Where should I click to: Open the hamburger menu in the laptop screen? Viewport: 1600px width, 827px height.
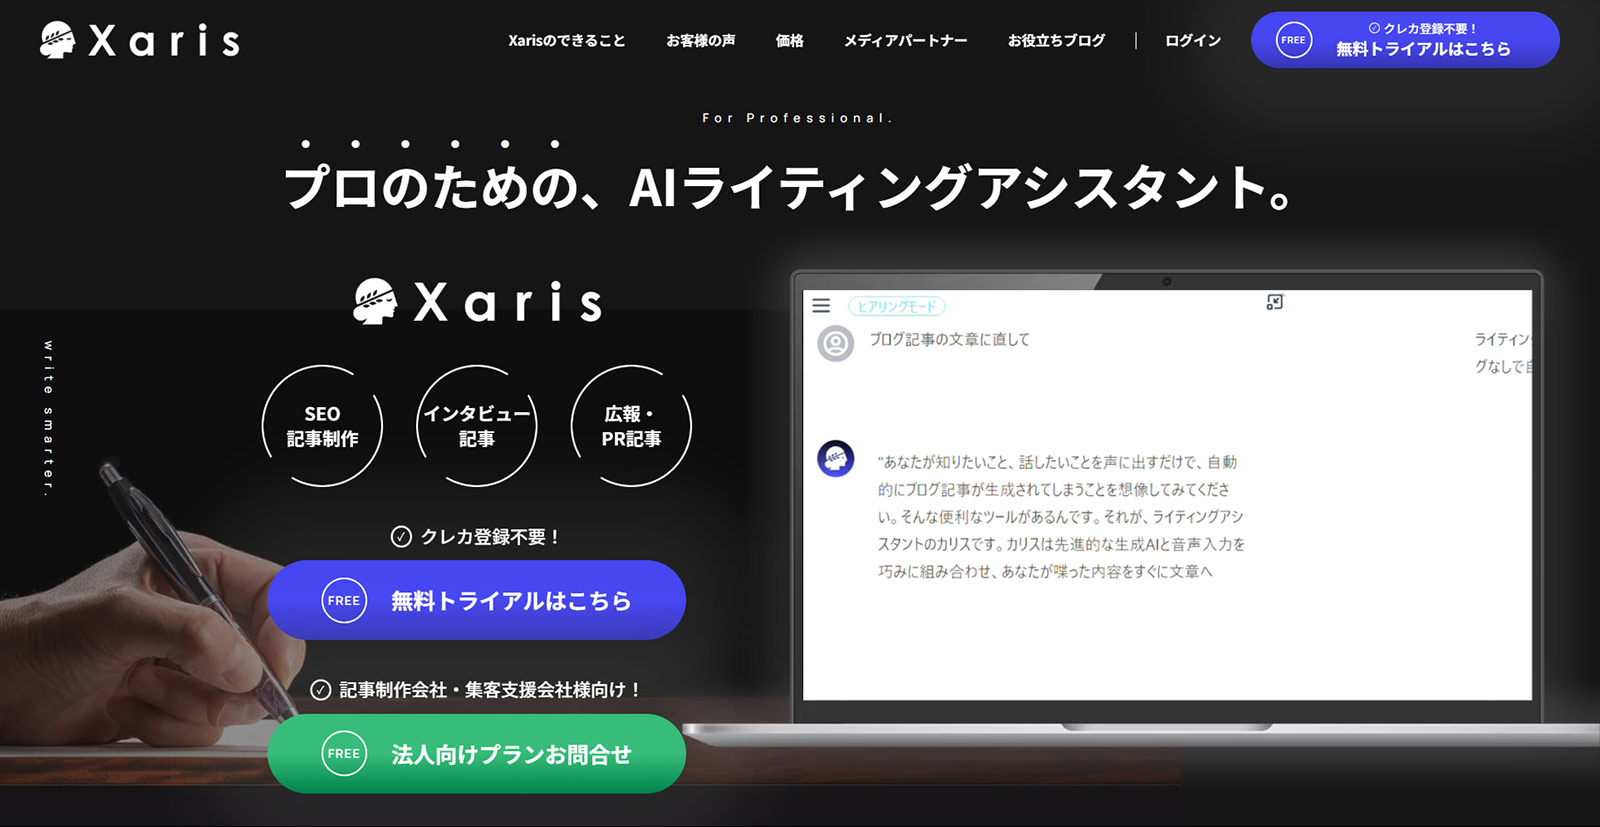point(821,306)
